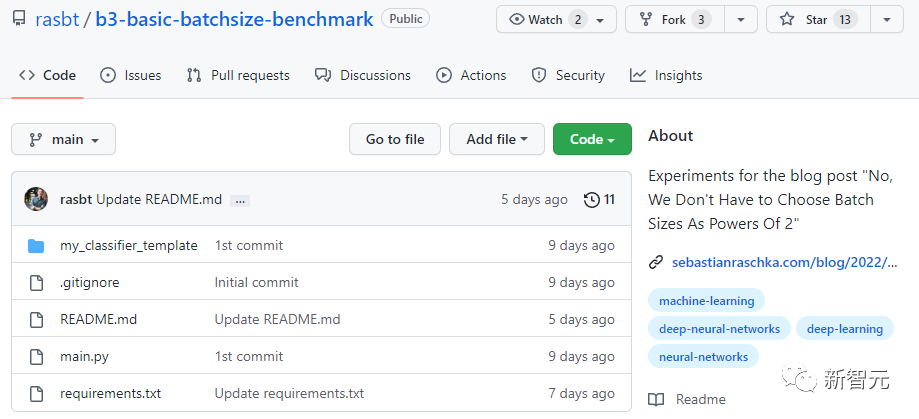This screenshot has height=419, width=919.
Task: Click rasbt's avatar thumbnail in commit row
Action: click(36, 199)
